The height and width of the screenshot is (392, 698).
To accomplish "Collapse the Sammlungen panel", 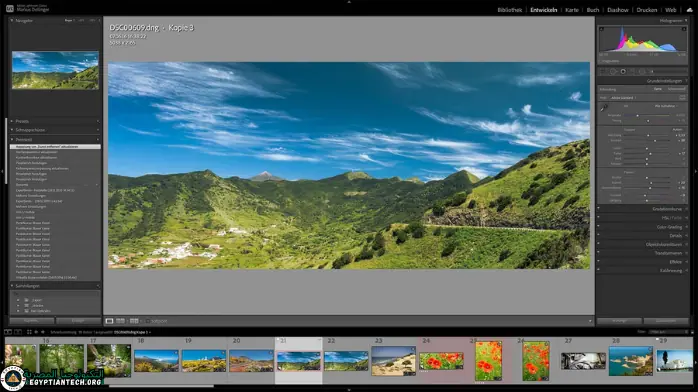I will coord(12,286).
